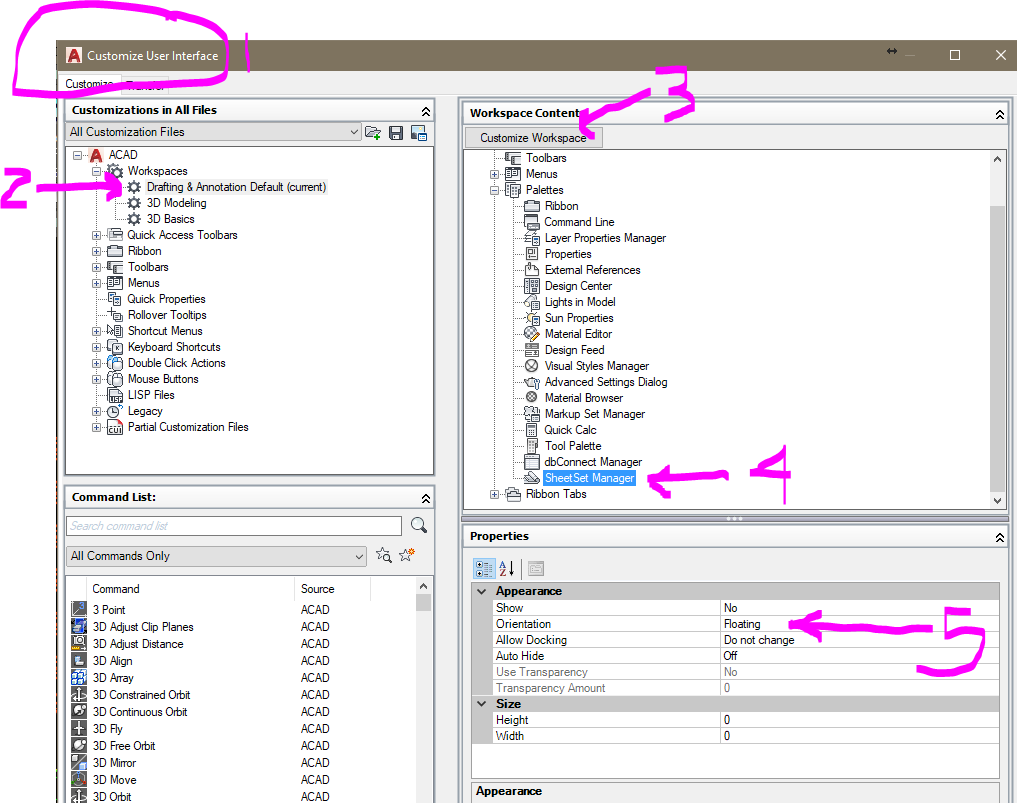Sort Properties alphabetically with the AZ icon
Viewport: 1017px width, 803px height.
pos(507,569)
